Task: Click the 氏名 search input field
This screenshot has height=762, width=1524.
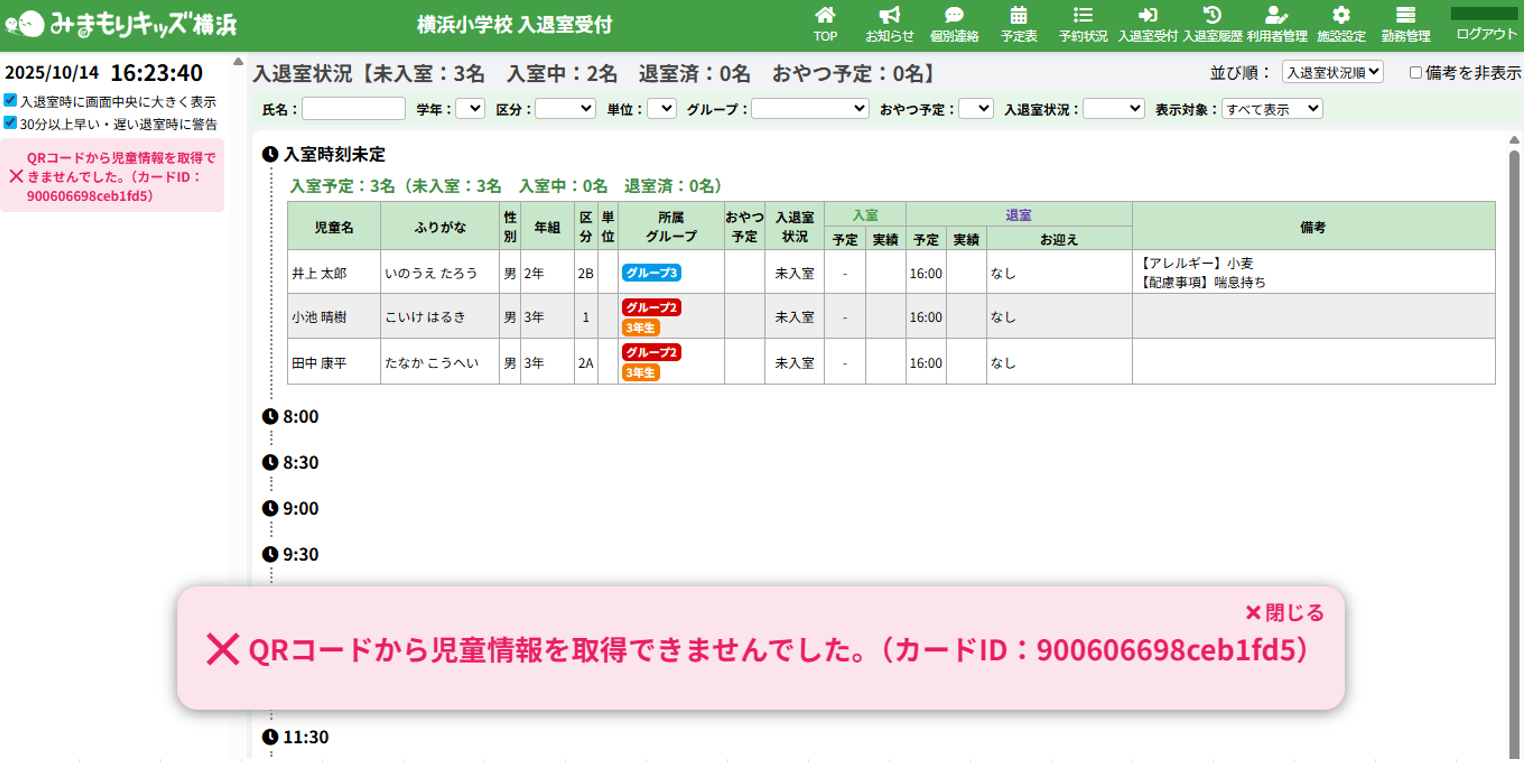Action: point(354,109)
